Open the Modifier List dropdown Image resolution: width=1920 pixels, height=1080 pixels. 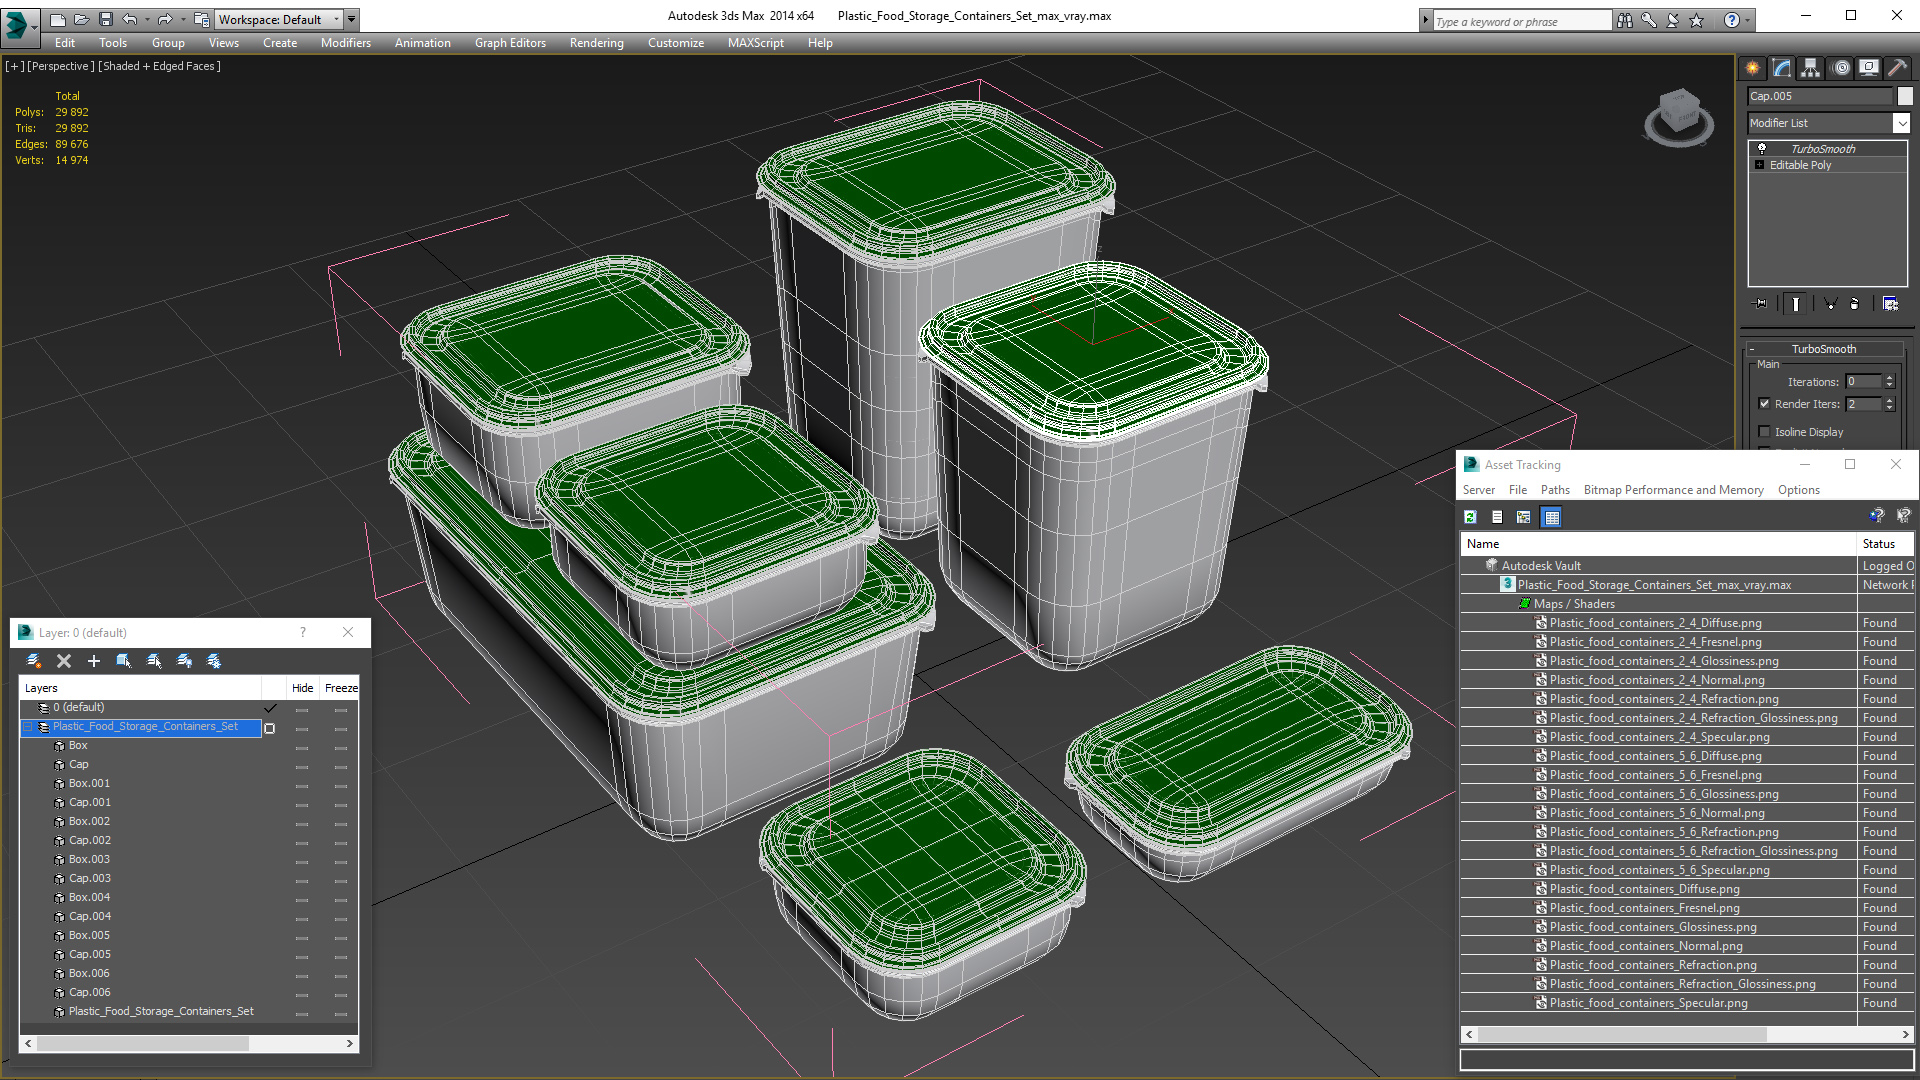[1901, 123]
